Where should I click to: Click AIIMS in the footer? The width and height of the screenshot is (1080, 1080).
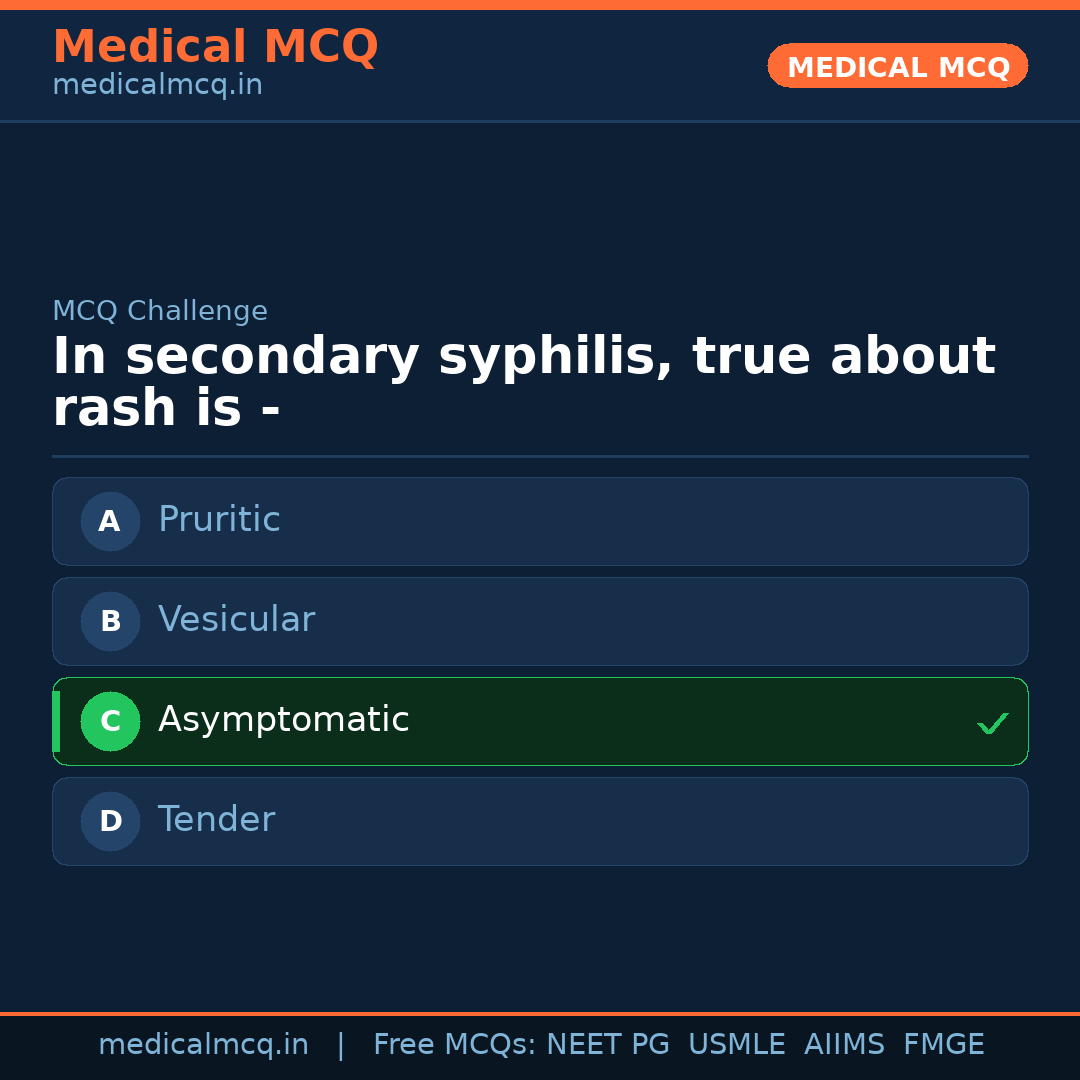tap(844, 1045)
